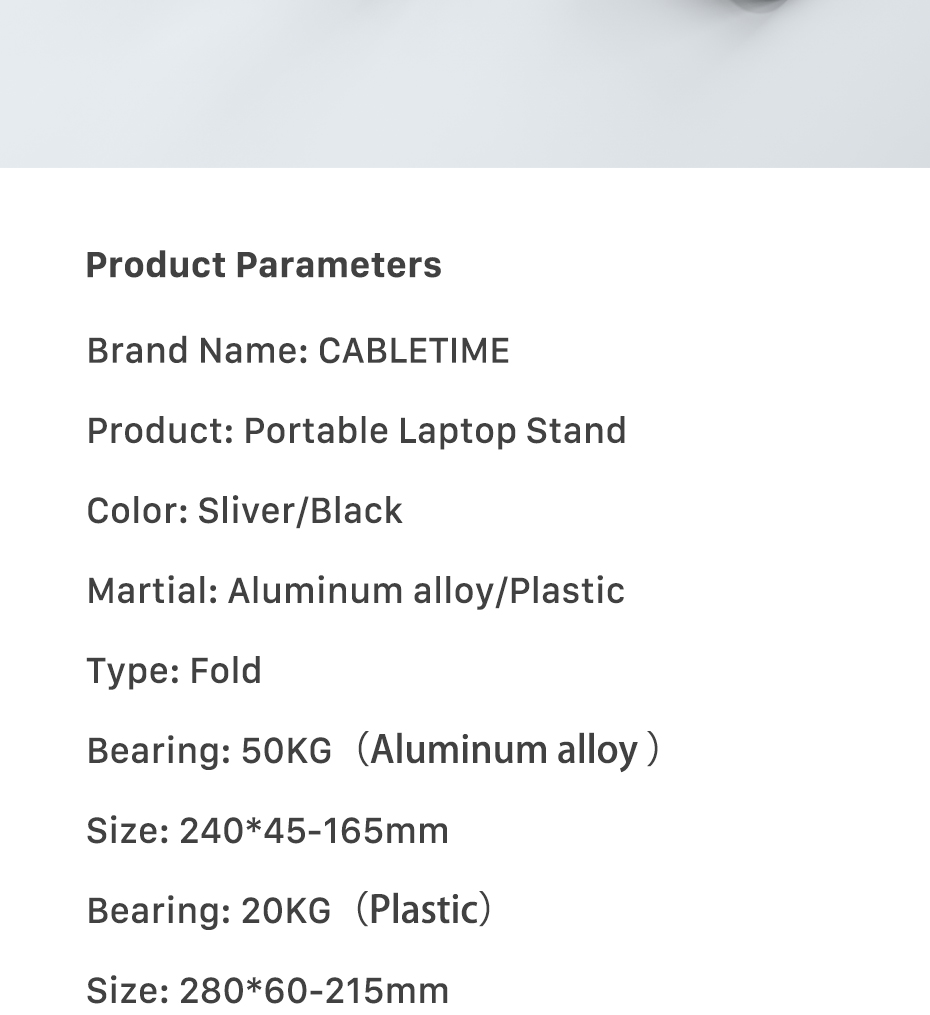Click the 20KG value
This screenshot has width=930, height=1015.
(286, 911)
